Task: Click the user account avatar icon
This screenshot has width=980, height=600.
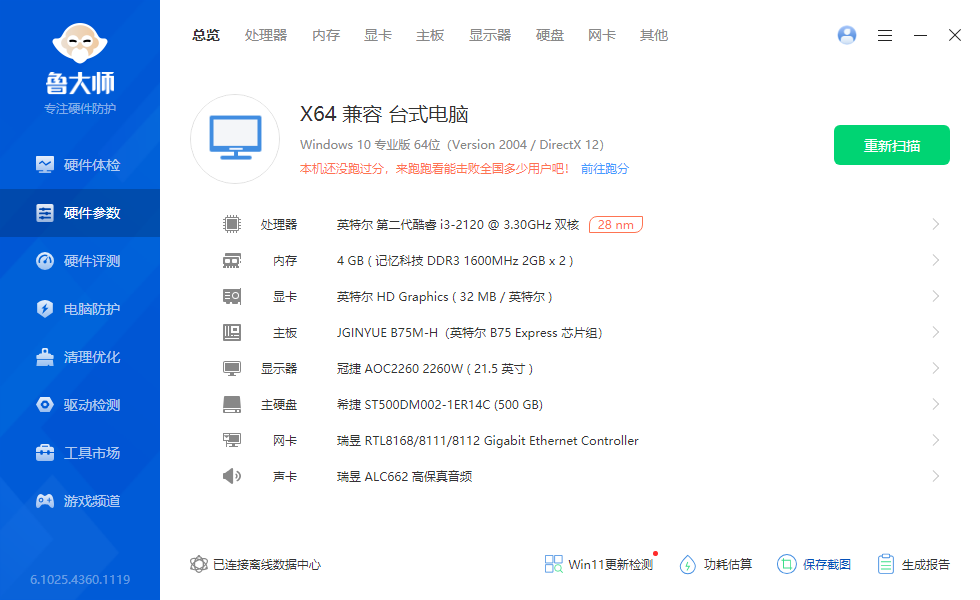Action: click(847, 35)
